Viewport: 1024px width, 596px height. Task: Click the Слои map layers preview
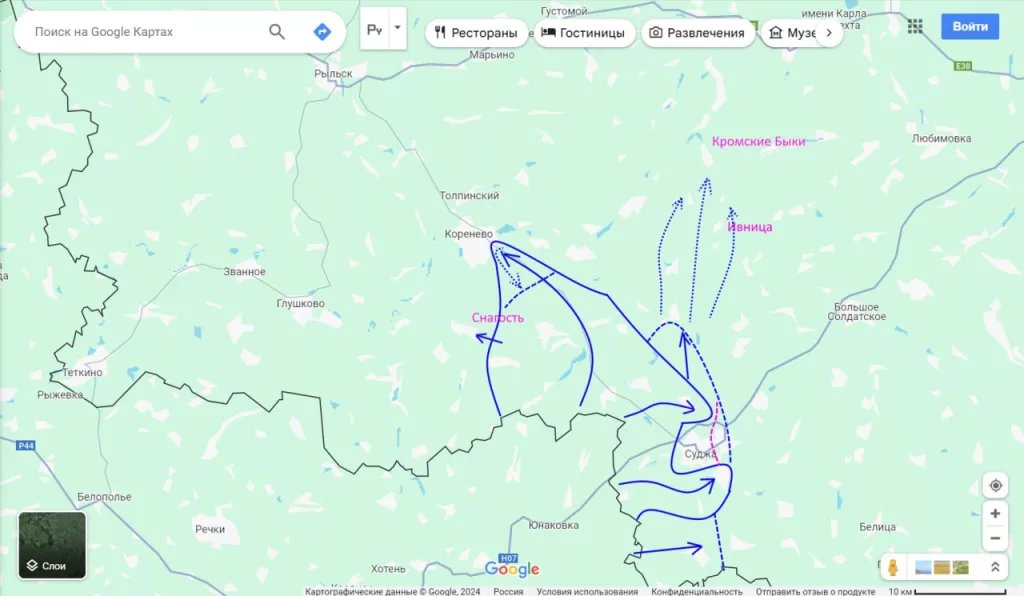click(52, 543)
